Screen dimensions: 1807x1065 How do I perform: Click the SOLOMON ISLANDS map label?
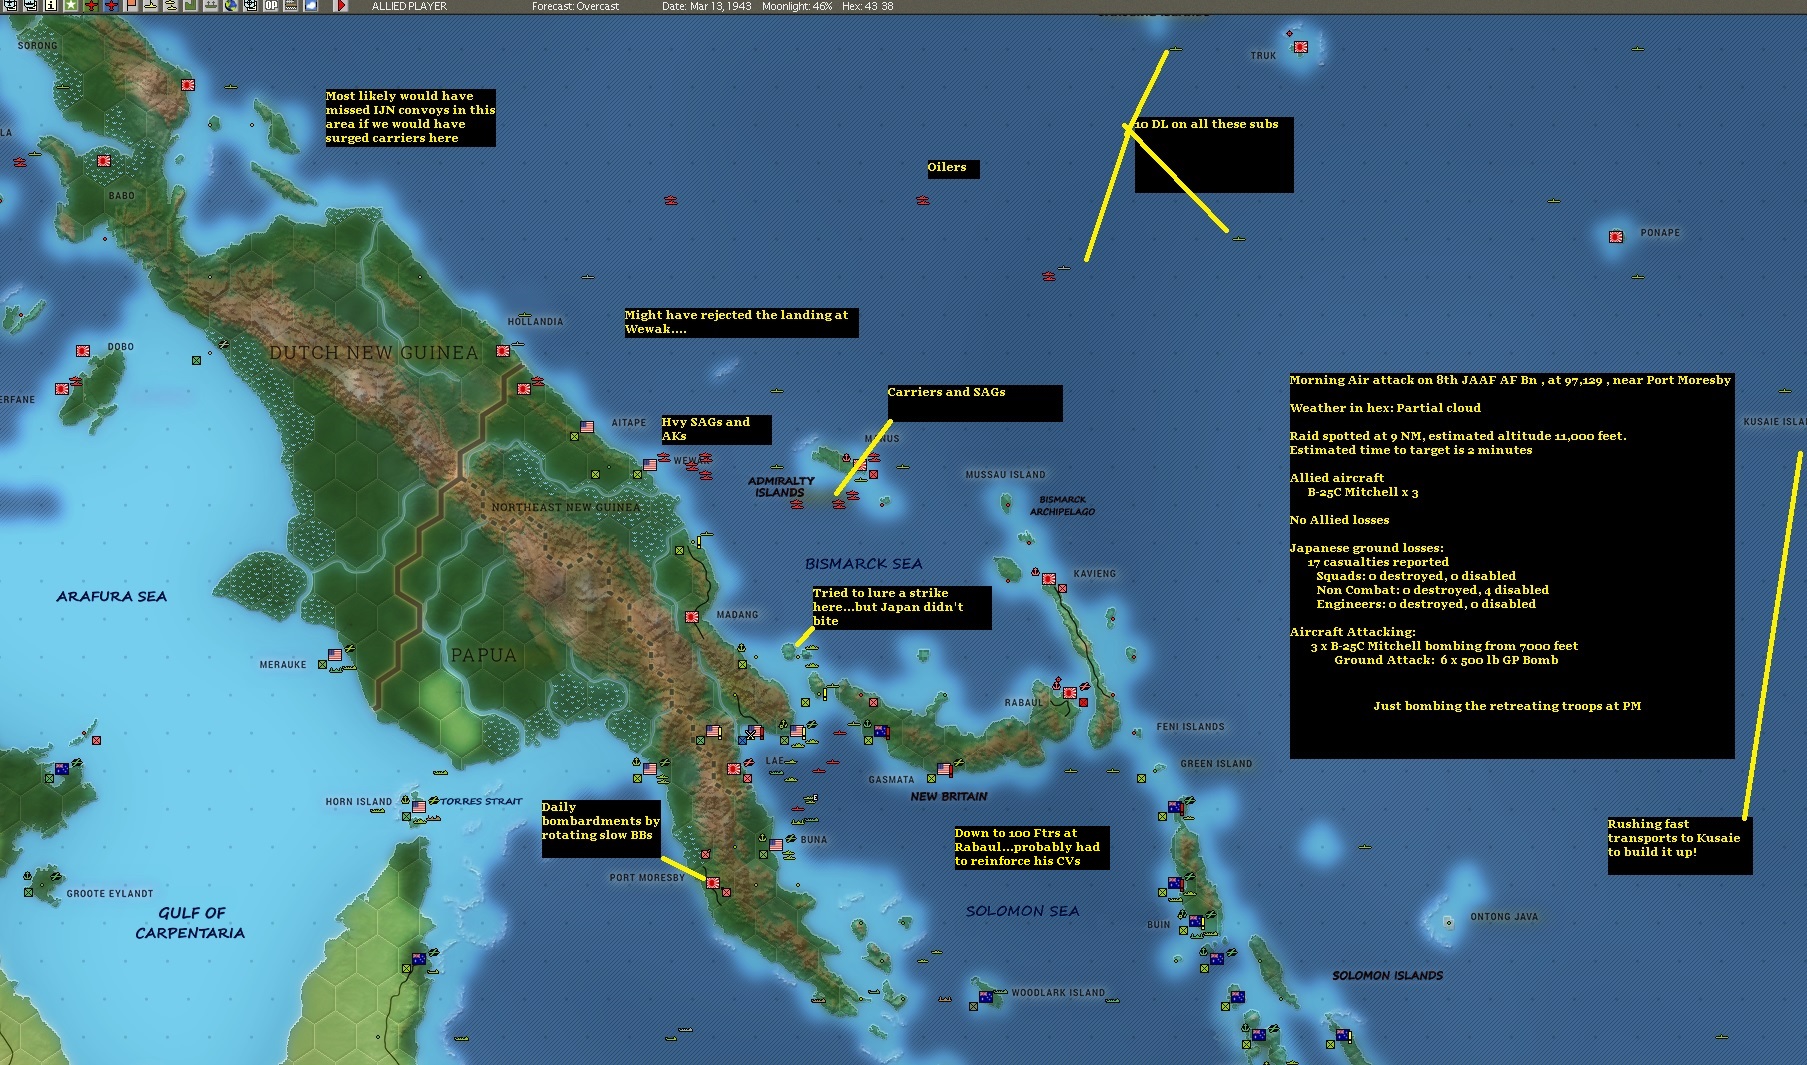[1387, 976]
